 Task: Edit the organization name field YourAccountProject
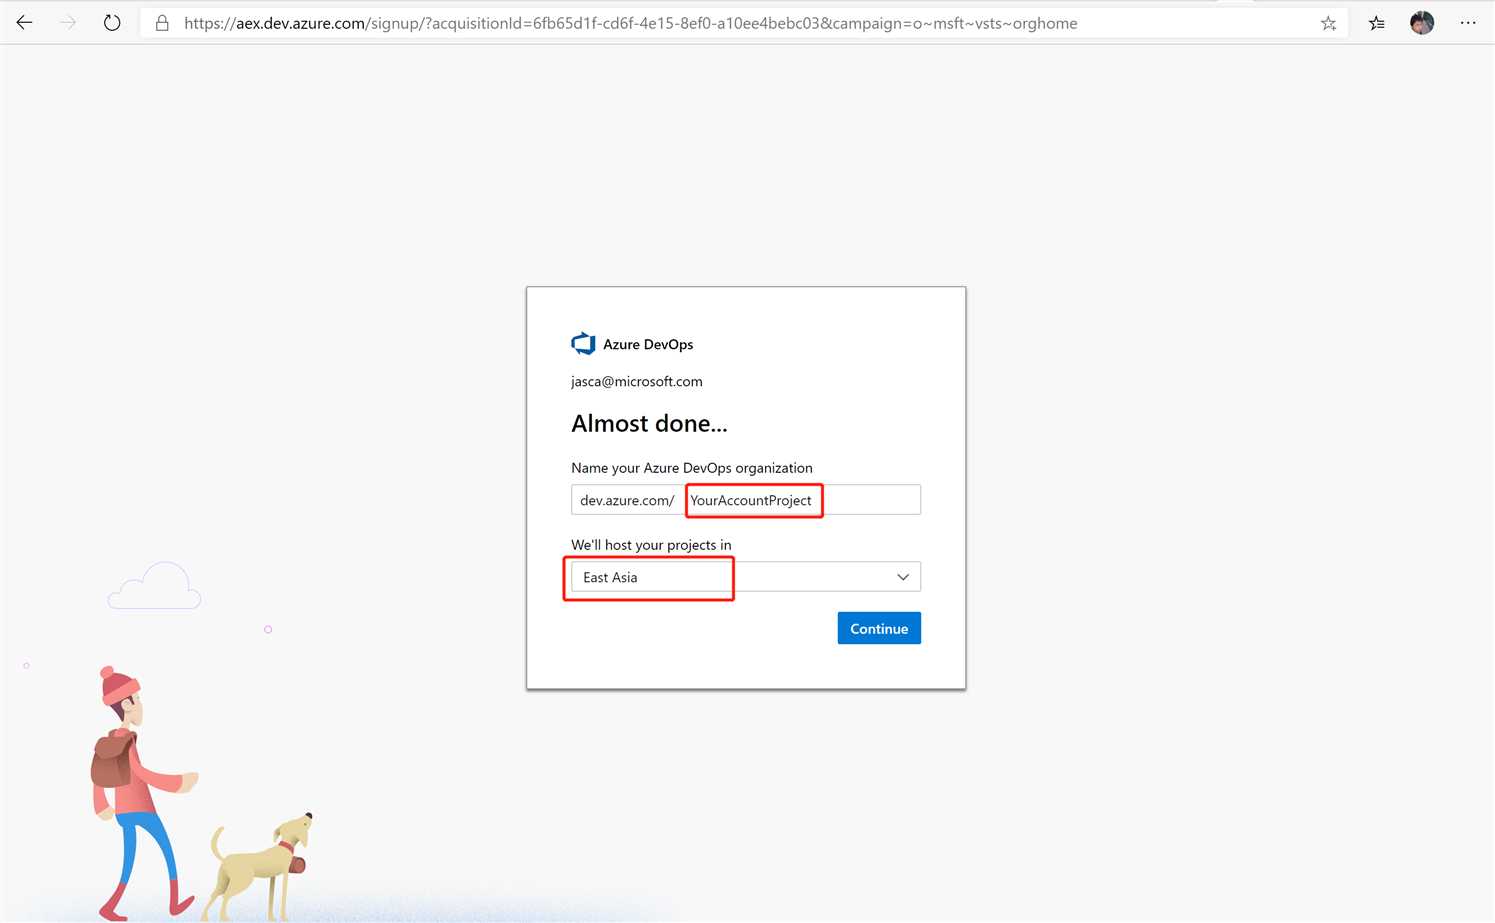pyautogui.click(x=802, y=500)
